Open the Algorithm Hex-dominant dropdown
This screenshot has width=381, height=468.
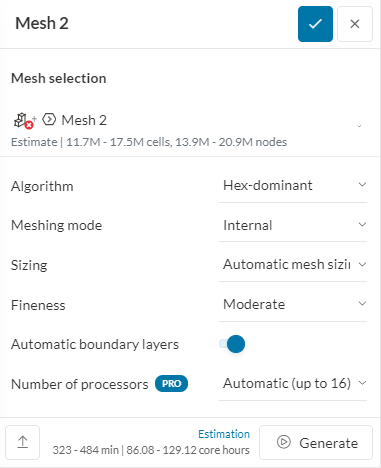tap(293, 185)
